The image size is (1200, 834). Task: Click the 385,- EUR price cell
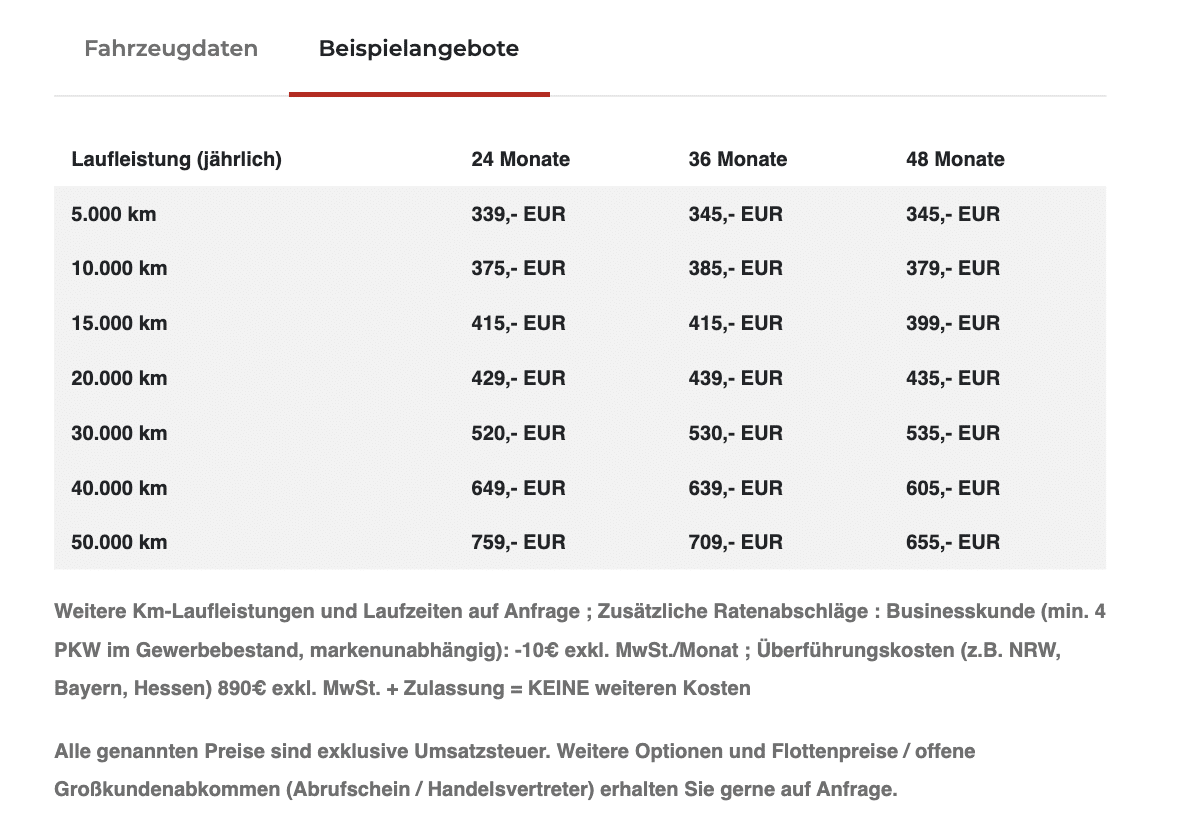[x=735, y=268]
